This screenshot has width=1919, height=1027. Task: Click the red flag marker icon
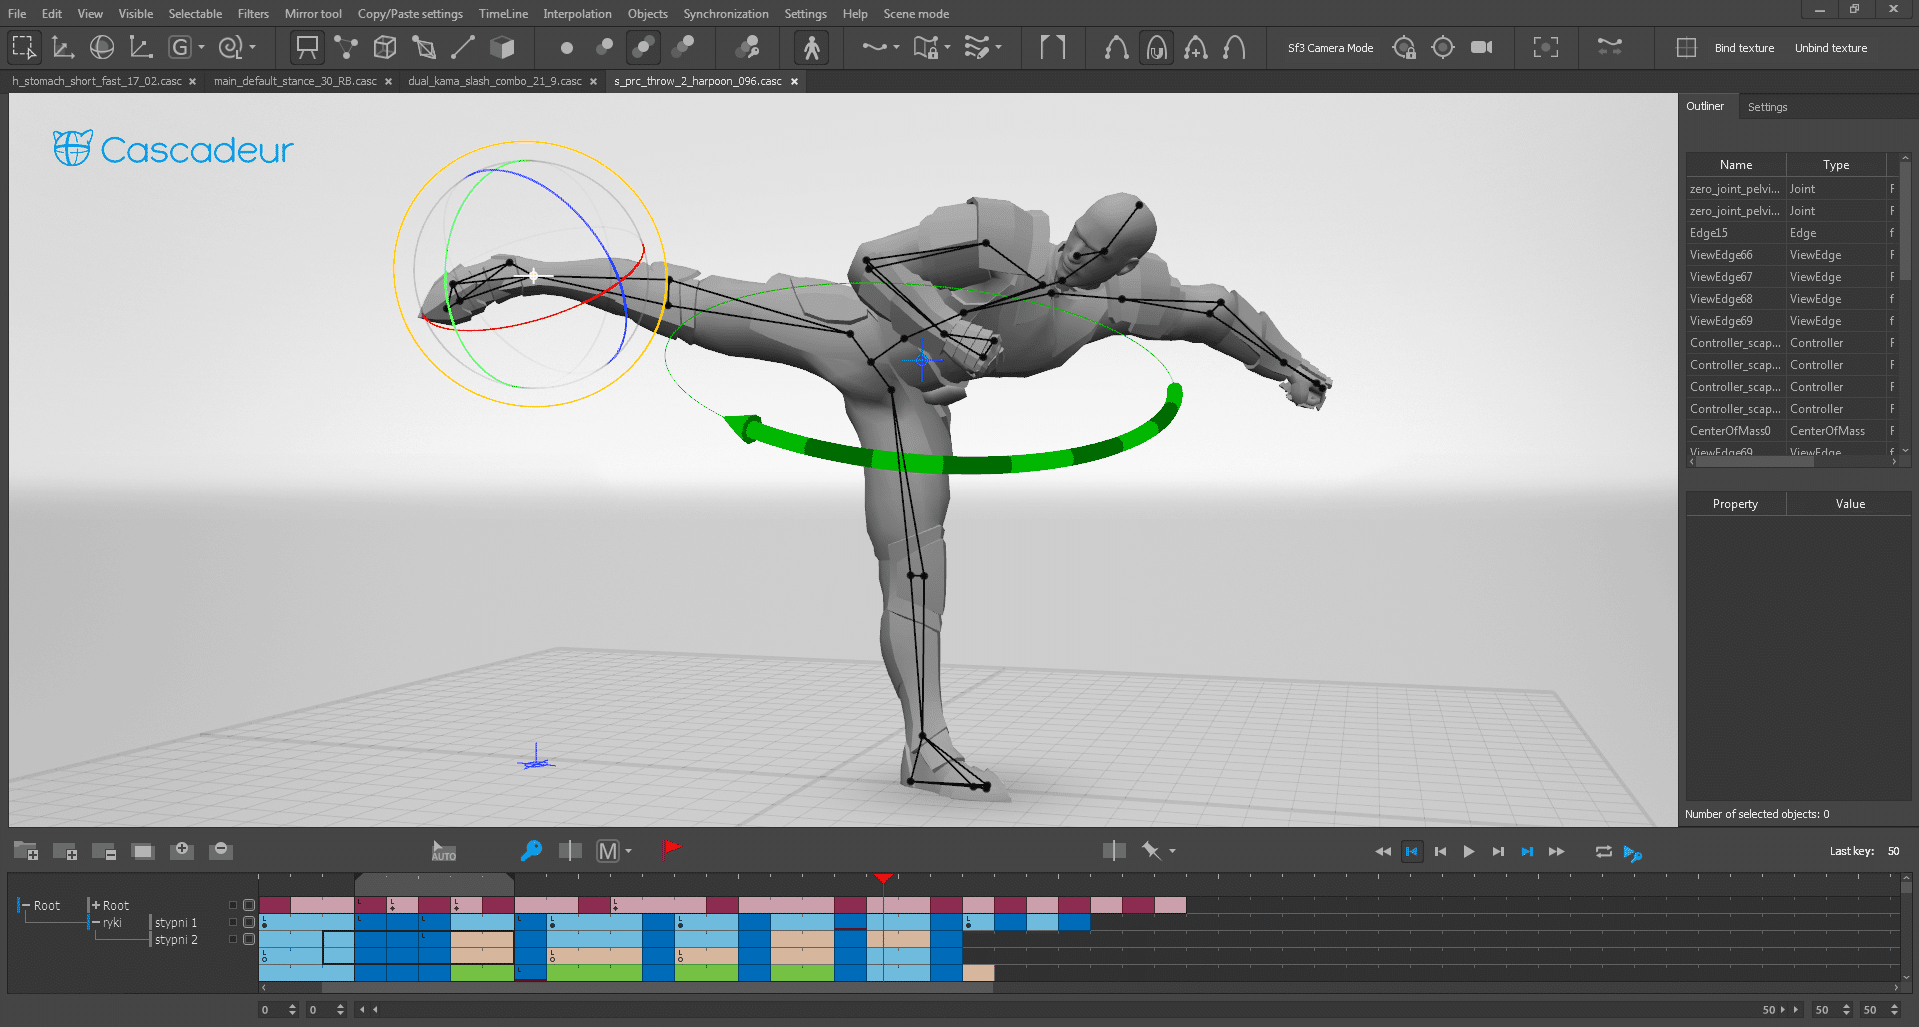click(671, 850)
